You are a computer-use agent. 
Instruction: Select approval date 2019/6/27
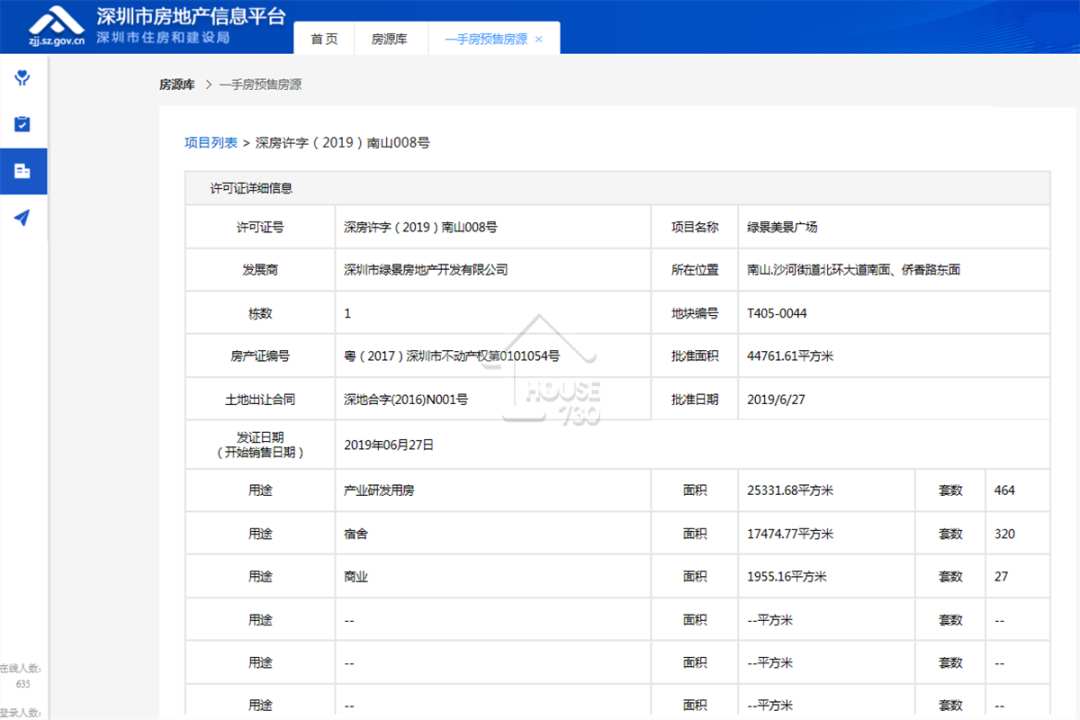776,400
